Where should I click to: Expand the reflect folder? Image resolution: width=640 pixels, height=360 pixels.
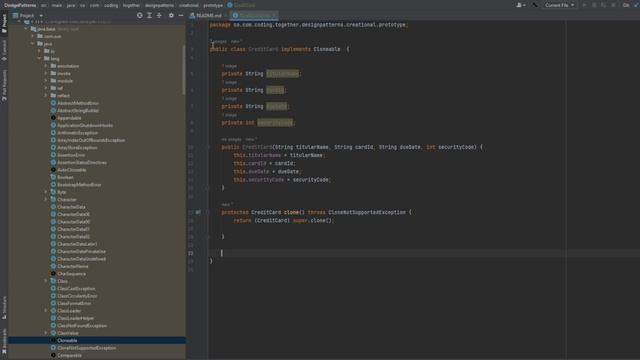point(46,96)
